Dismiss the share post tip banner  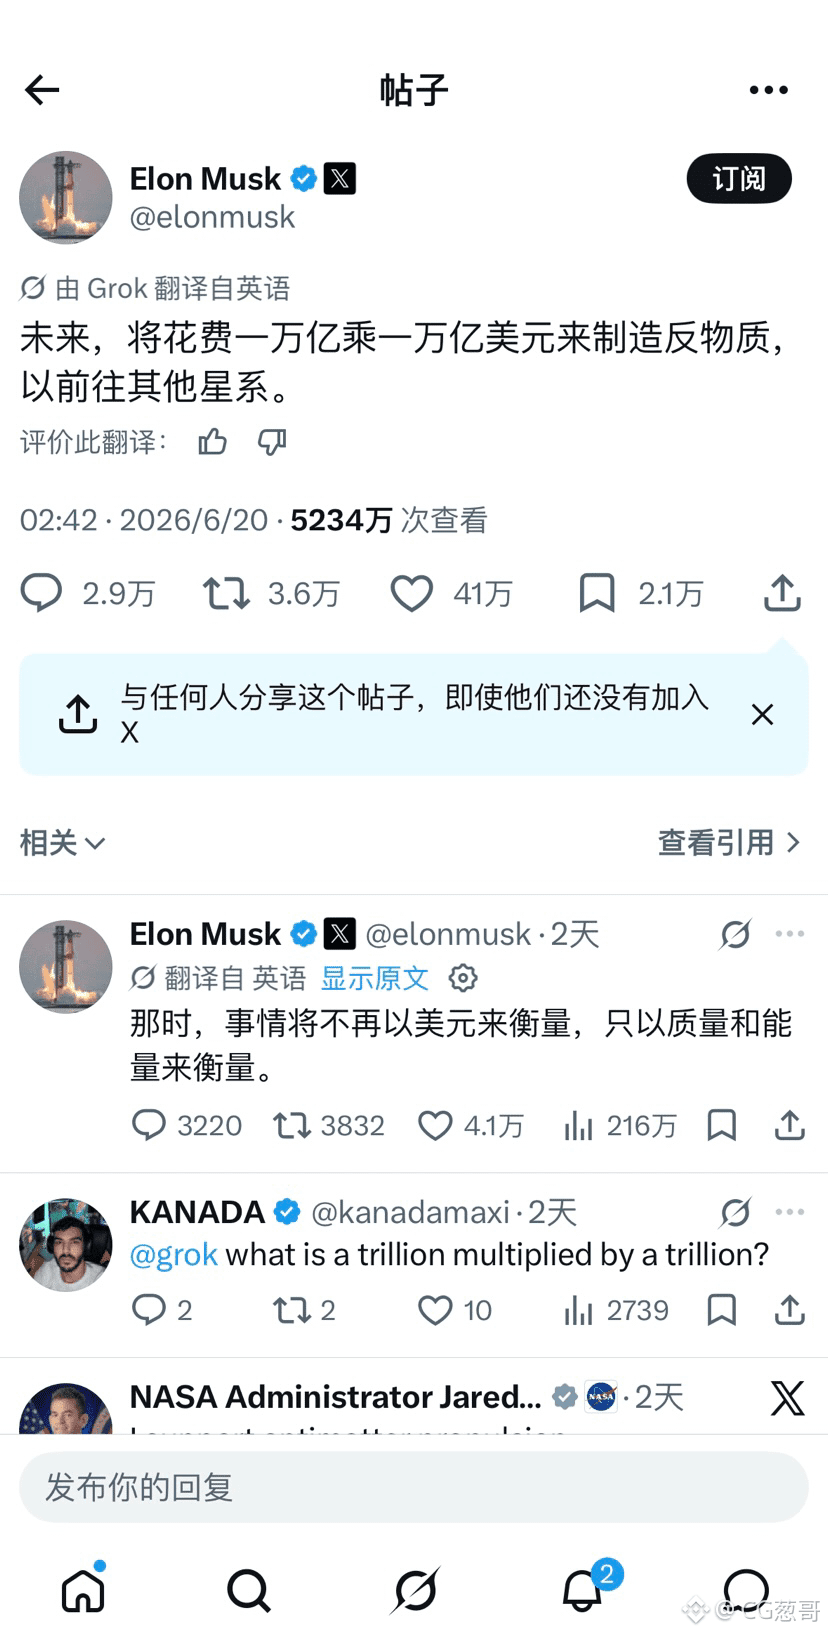pos(762,714)
